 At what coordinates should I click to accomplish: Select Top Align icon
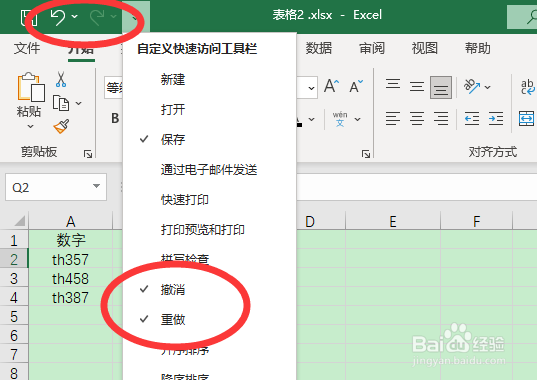click(393, 84)
